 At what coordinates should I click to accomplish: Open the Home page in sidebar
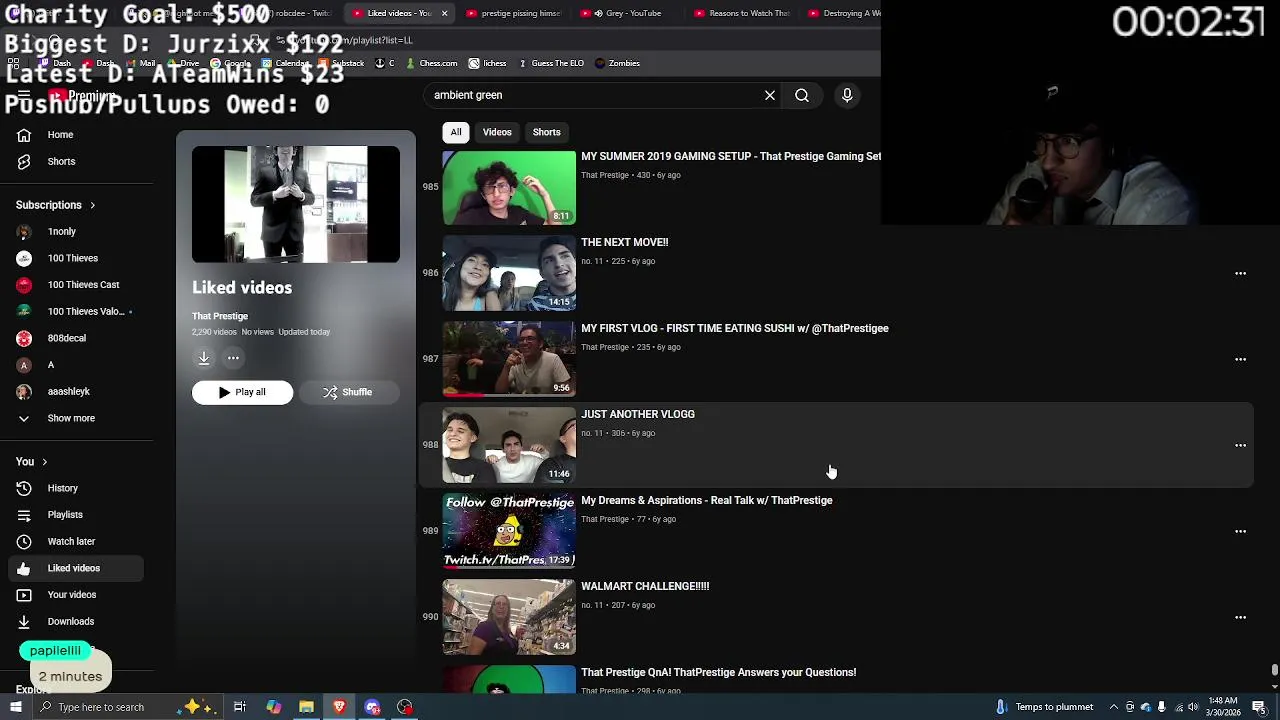[76, 135]
